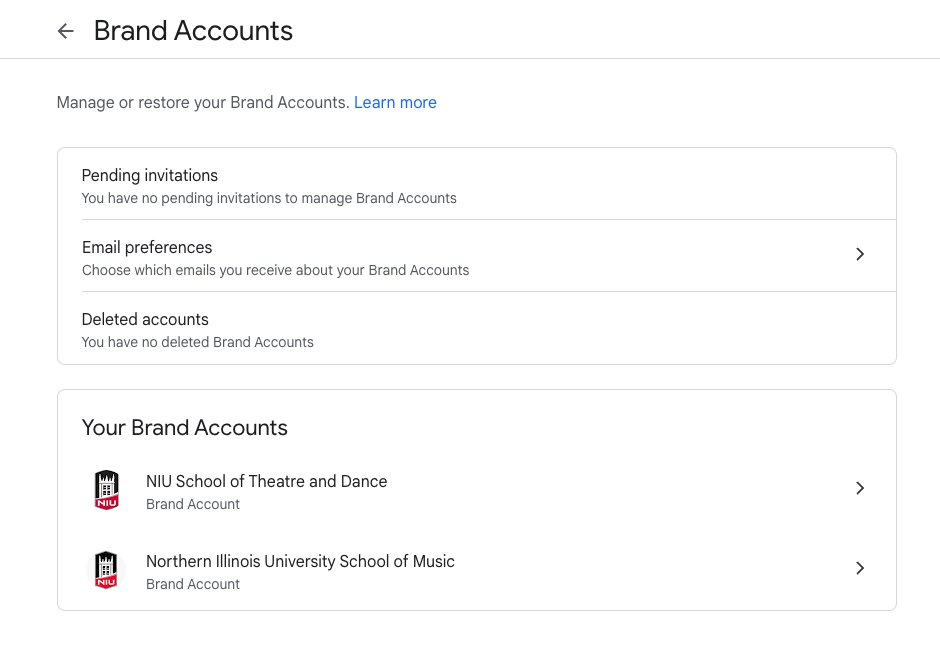Screen dimensions: 940x646
Task: Click 'You have no deleted Brand Accounts' text
Action: [197, 342]
